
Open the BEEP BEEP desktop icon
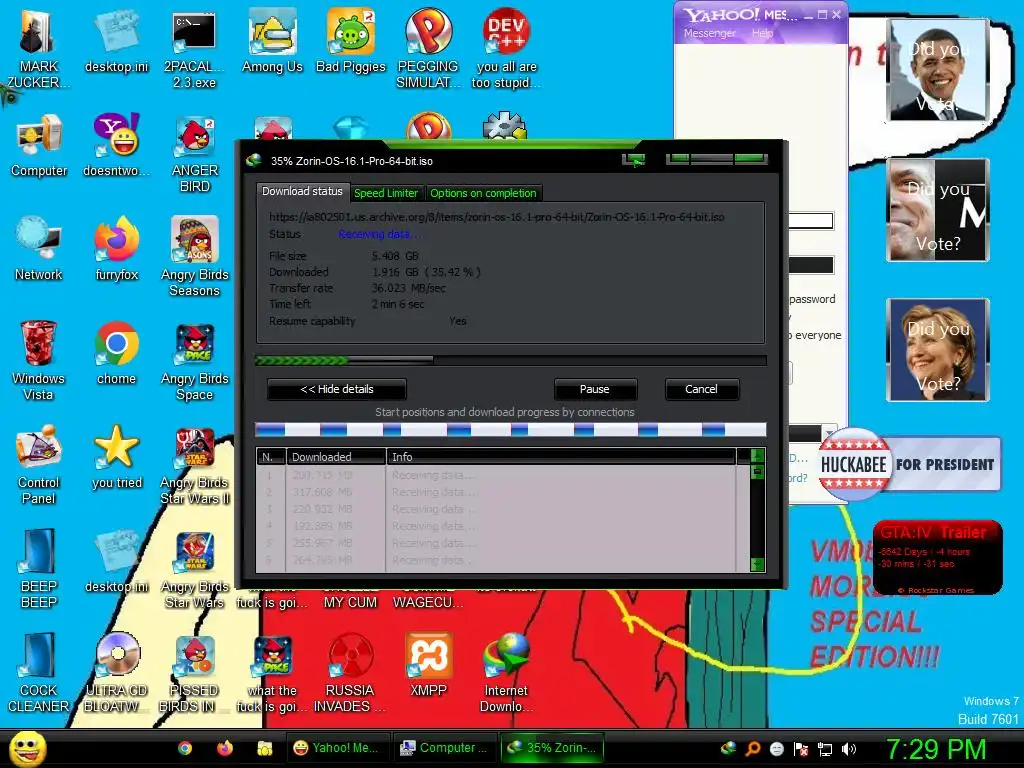pos(39,568)
